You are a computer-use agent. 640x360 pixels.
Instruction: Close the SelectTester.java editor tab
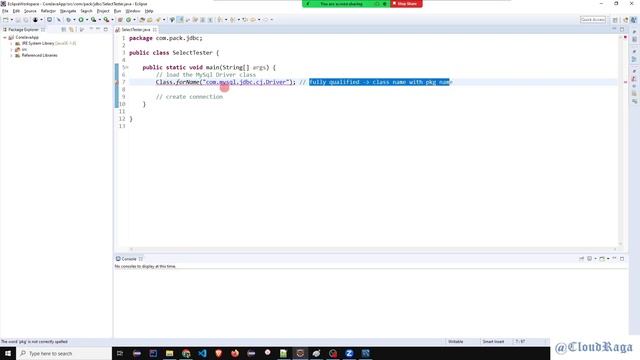click(x=155, y=29)
